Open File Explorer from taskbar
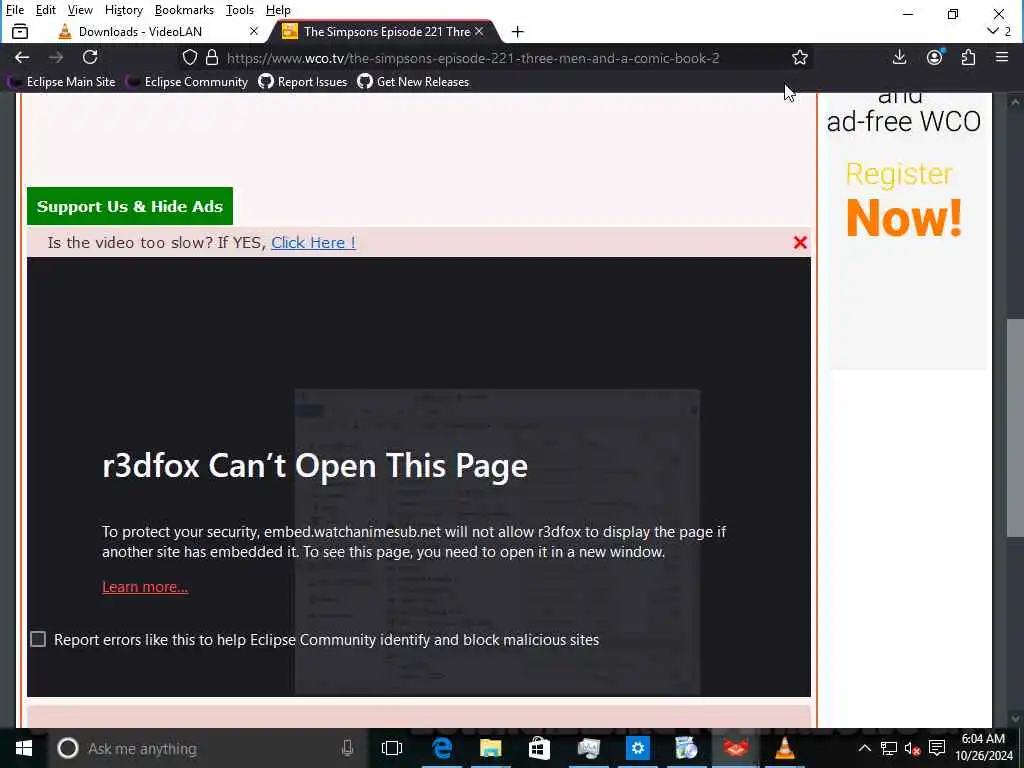1024x768 pixels. tap(490, 748)
